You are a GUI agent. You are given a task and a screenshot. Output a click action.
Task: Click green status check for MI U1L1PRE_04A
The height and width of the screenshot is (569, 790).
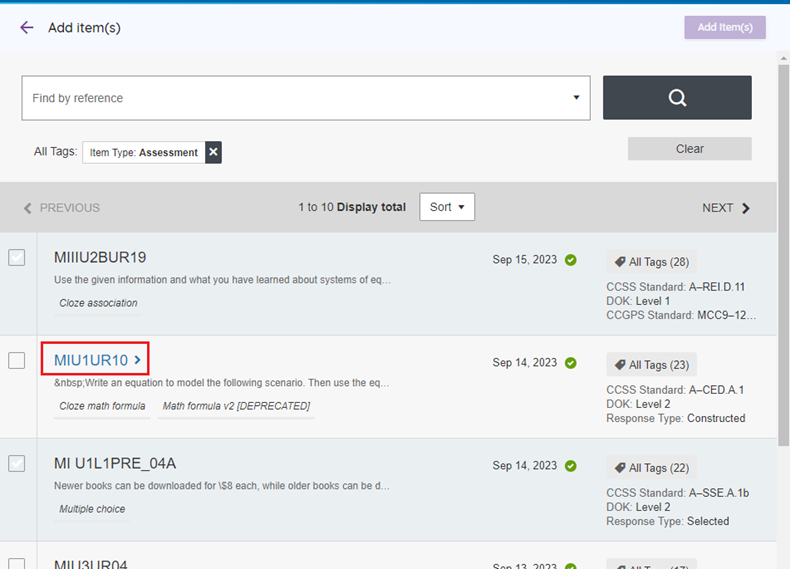point(570,466)
